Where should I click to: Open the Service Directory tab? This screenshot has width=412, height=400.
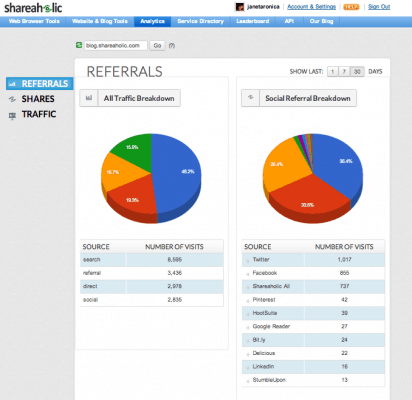(200, 21)
